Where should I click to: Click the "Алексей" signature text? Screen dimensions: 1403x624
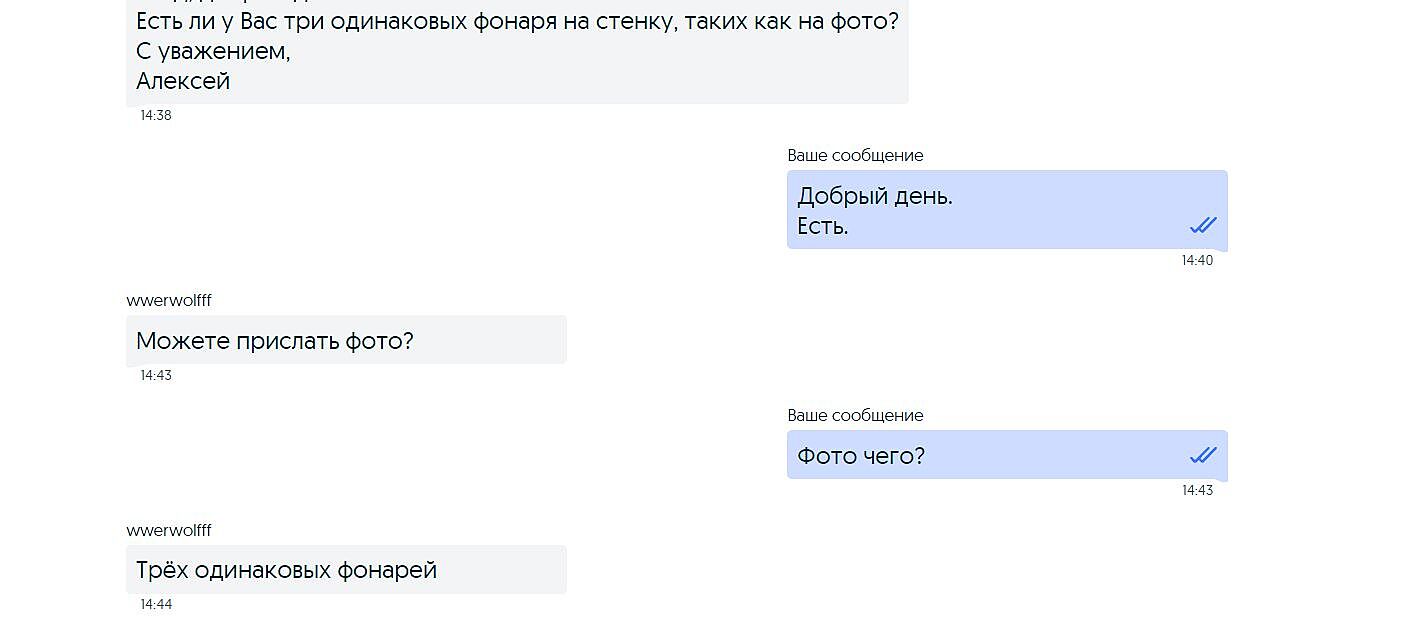tap(183, 81)
